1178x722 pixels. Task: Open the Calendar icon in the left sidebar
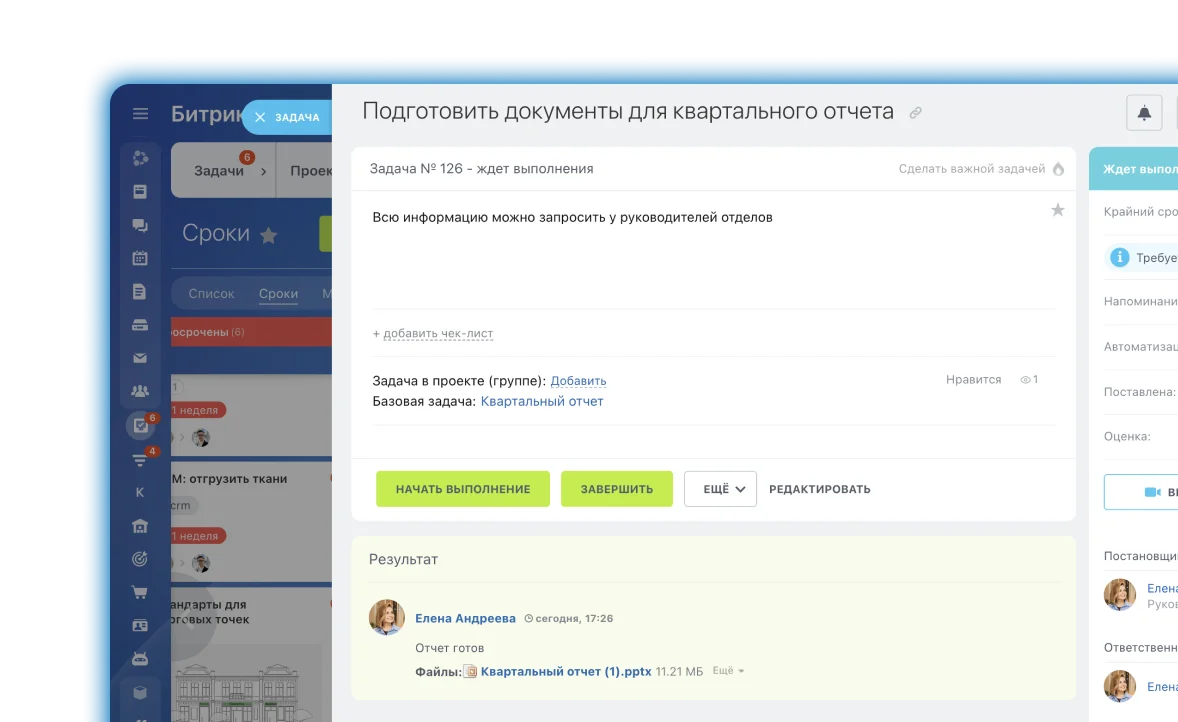point(139,259)
